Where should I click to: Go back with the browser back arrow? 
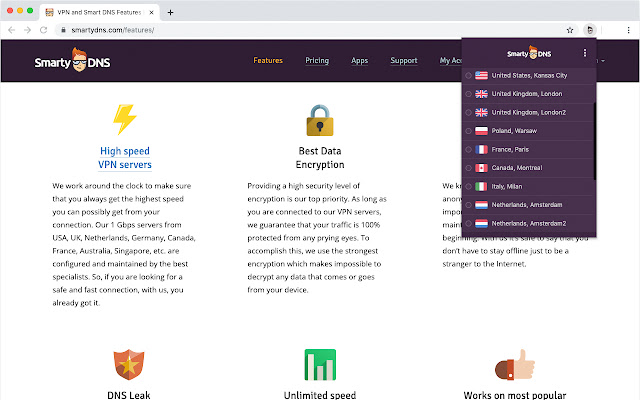pos(11,30)
